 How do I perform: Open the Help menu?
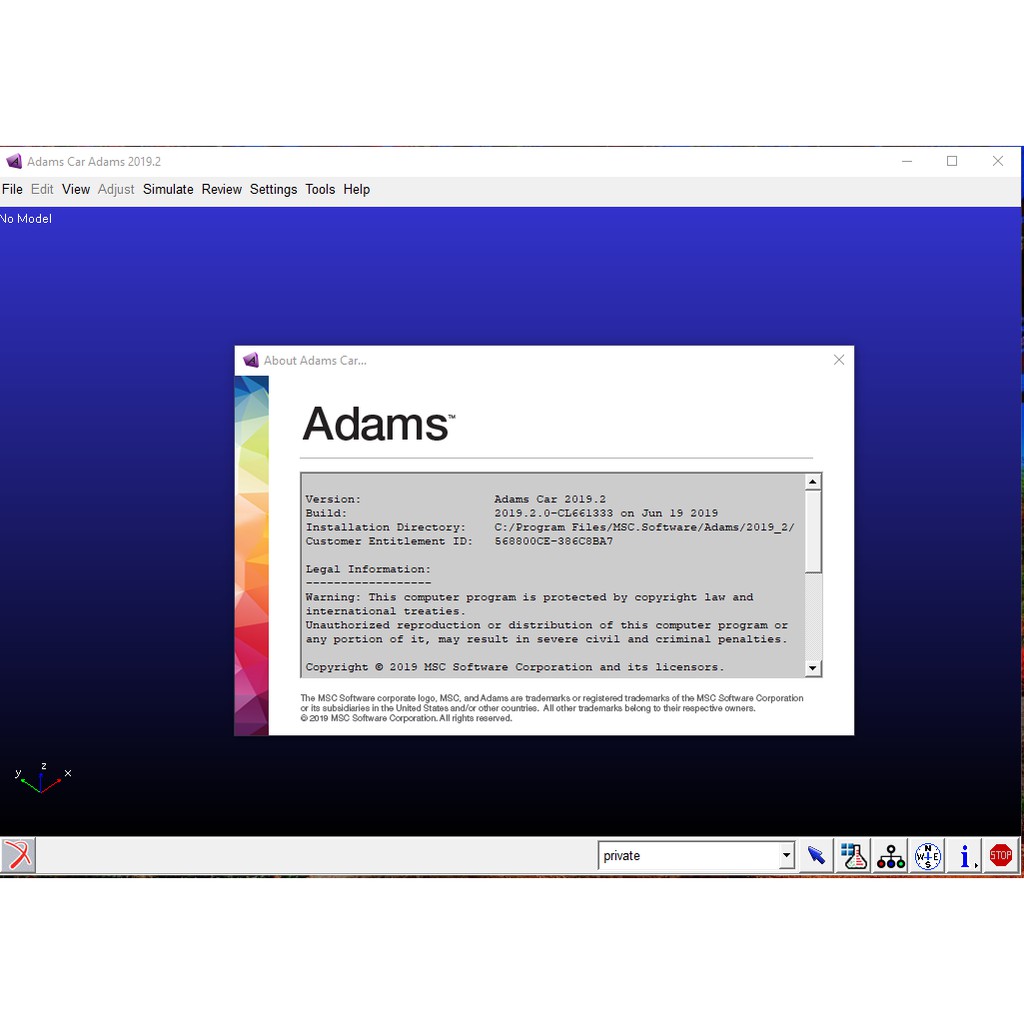pyautogui.click(x=356, y=189)
